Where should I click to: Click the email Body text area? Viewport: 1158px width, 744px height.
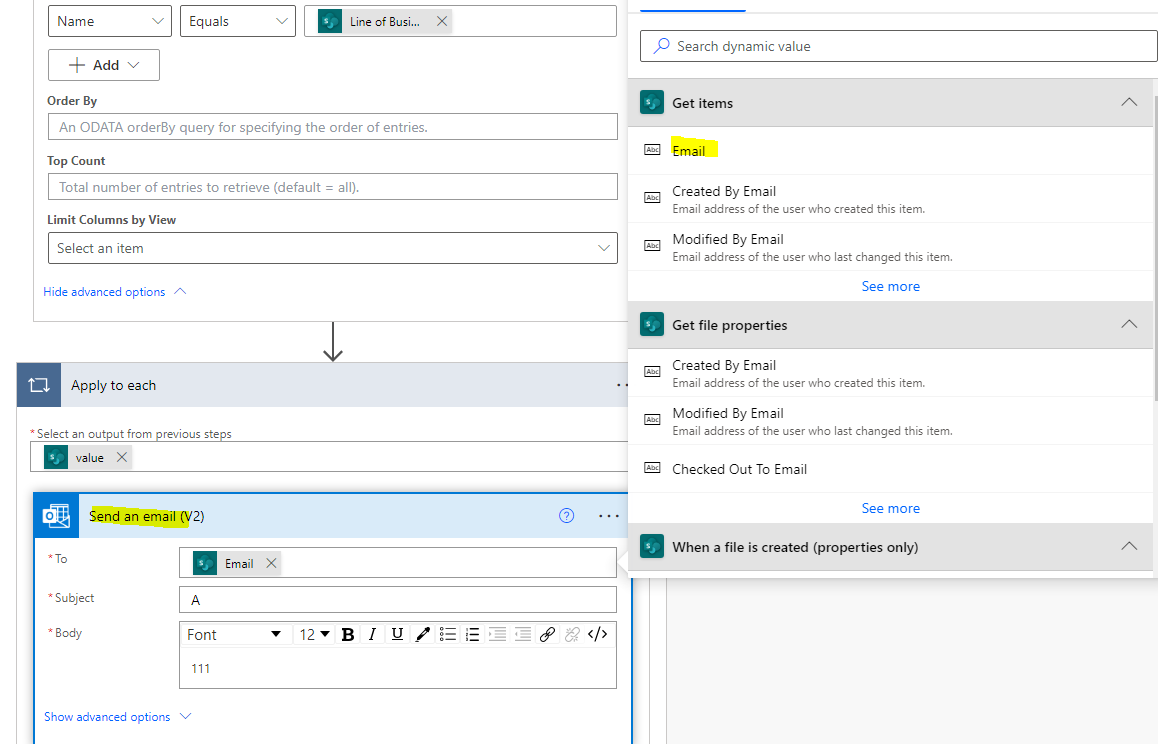point(397,668)
